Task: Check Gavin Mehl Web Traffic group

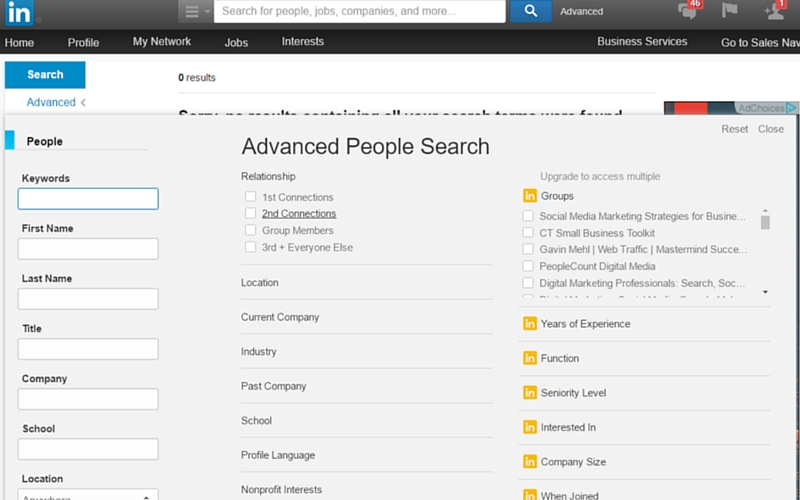Action: pos(528,249)
